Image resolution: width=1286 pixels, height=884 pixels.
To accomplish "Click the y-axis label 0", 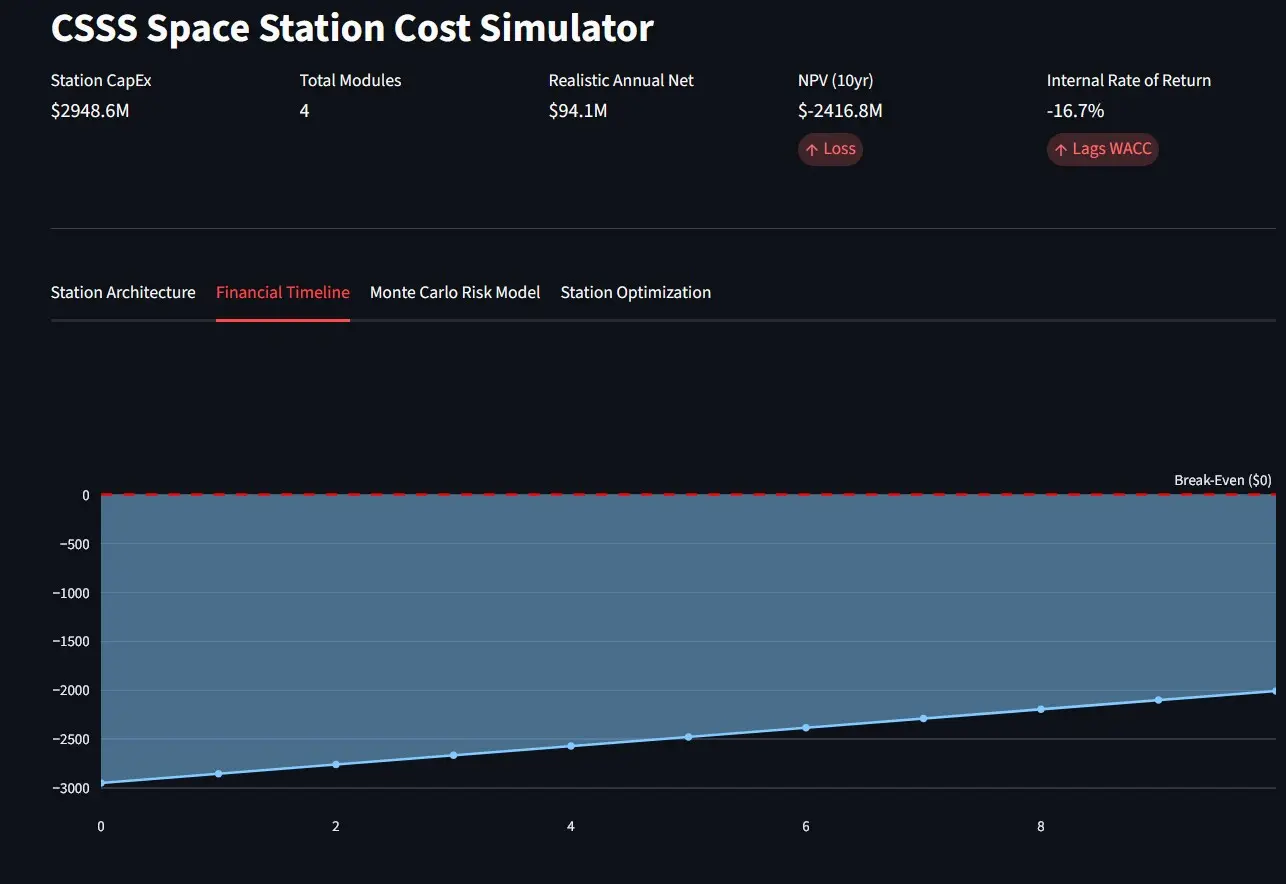I will (x=86, y=495).
